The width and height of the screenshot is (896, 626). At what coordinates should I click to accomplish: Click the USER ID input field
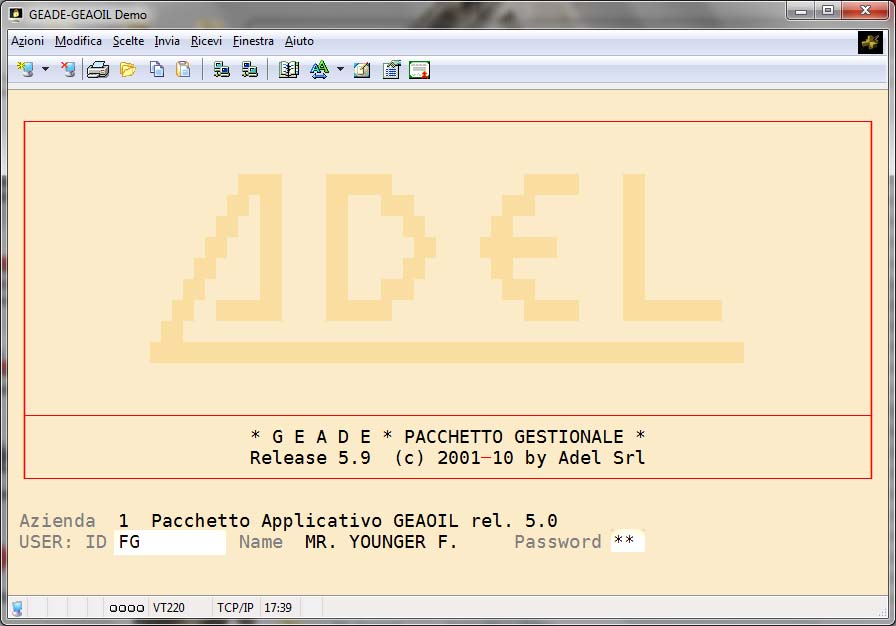[x=169, y=543]
